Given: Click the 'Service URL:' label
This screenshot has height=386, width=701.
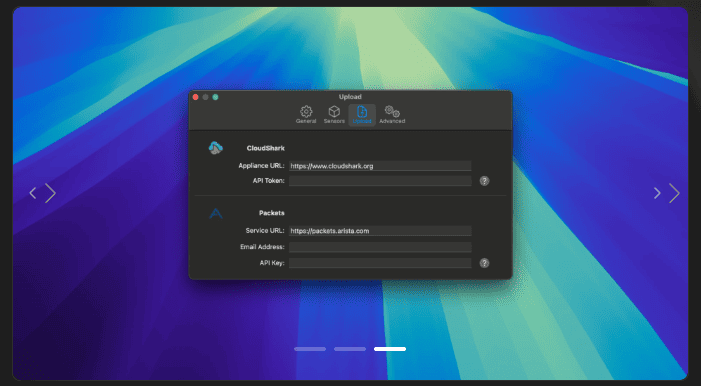Looking at the screenshot, I should point(265,230).
